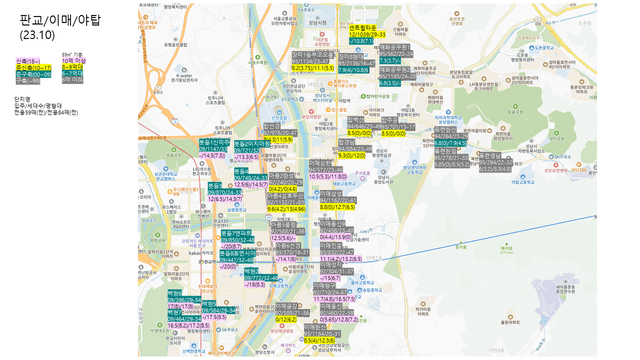This screenshot has height=360, width=640.
Task: Click the '전용59매(전)/전용84매(전)' legend line
Action: coord(46,112)
